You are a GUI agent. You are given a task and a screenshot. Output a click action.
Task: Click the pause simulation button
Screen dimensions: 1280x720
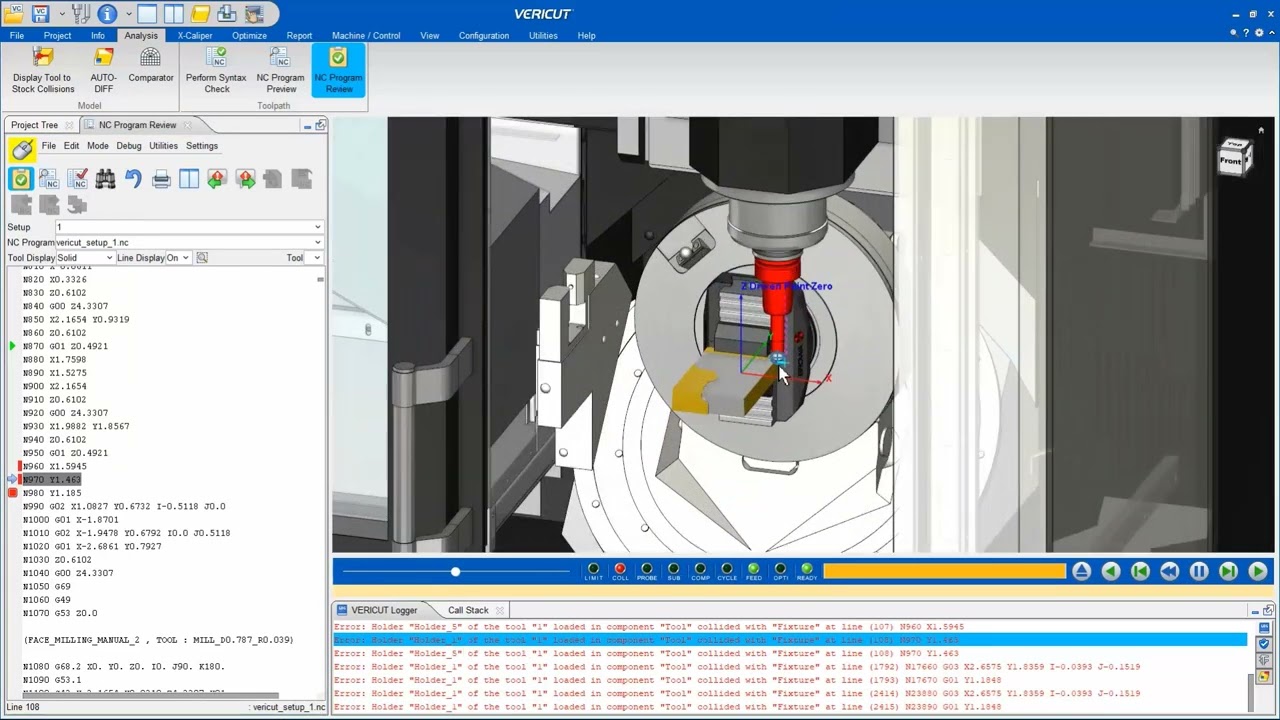coord(1199,571)
